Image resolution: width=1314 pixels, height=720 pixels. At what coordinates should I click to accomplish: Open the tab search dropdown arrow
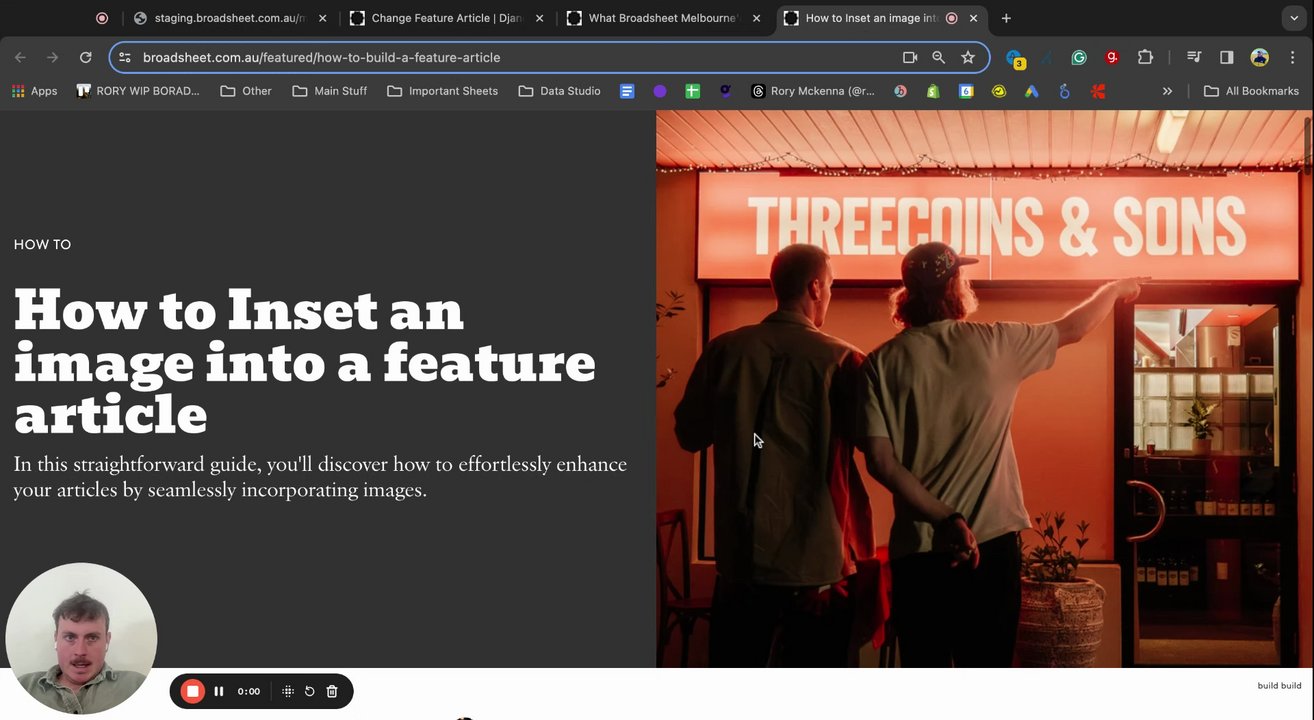(x=1294, y=18)
